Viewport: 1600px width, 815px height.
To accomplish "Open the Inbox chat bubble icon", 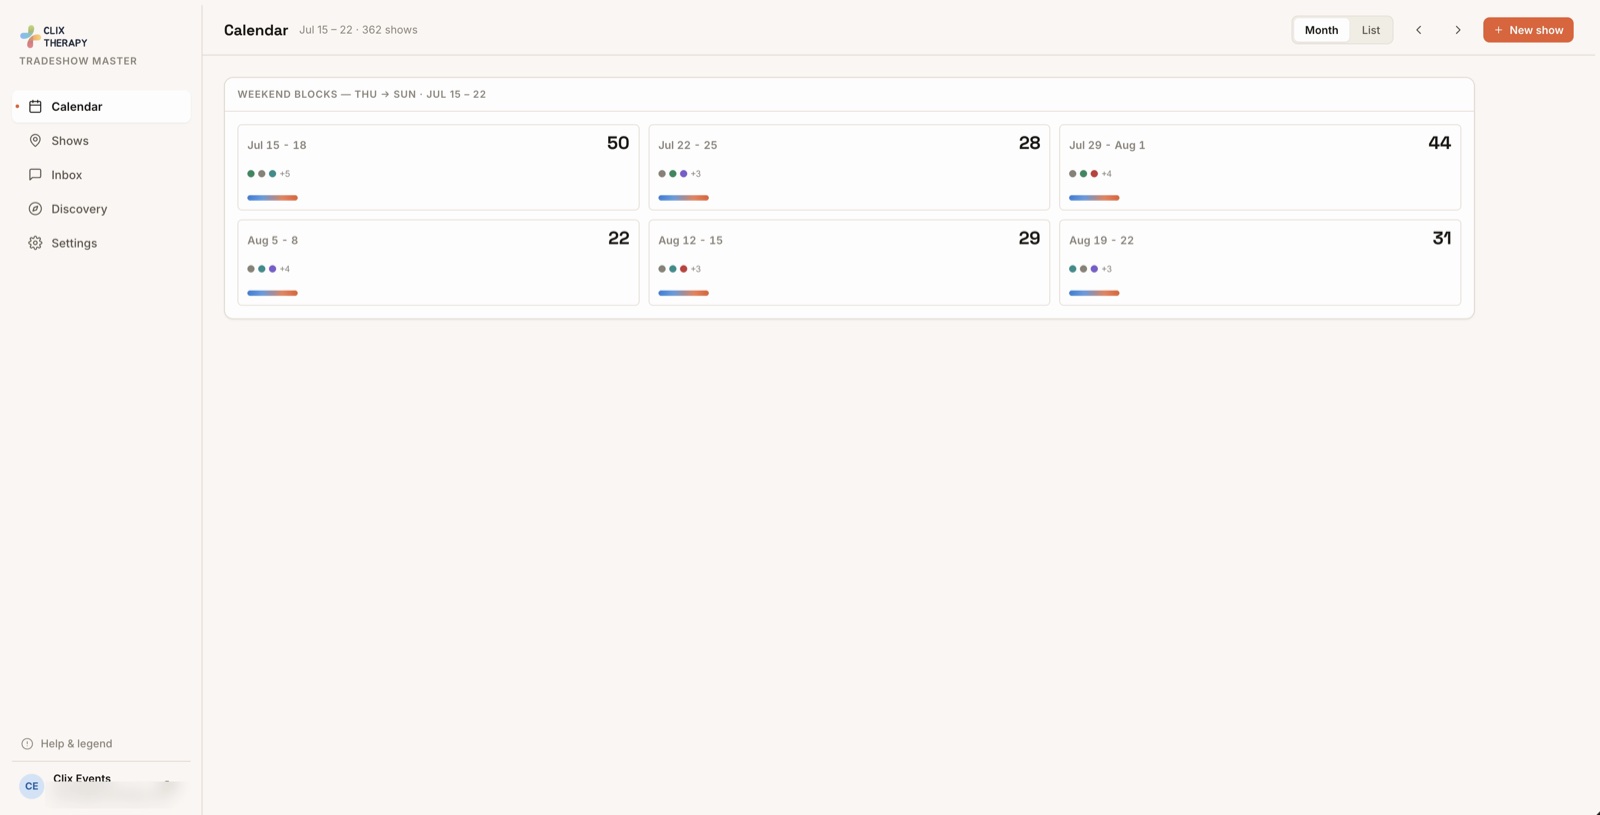I will pyautogui.click(x=35, y=174).
